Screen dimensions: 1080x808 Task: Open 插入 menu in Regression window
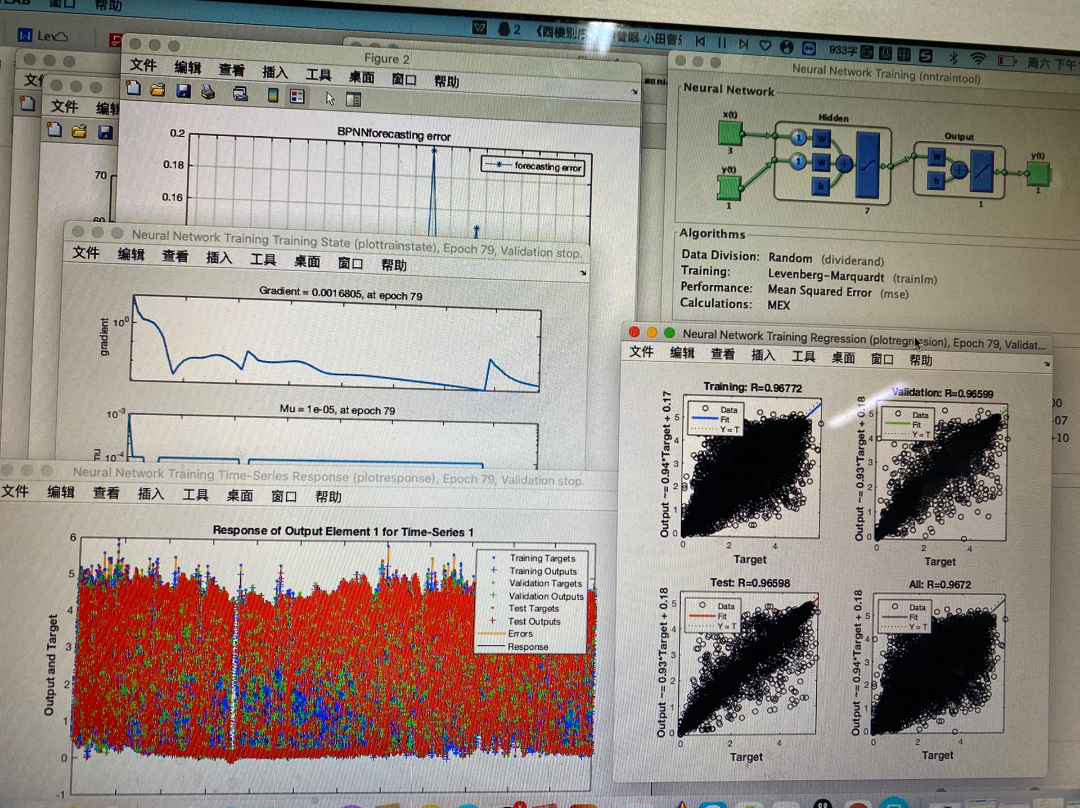click(762, 355)
